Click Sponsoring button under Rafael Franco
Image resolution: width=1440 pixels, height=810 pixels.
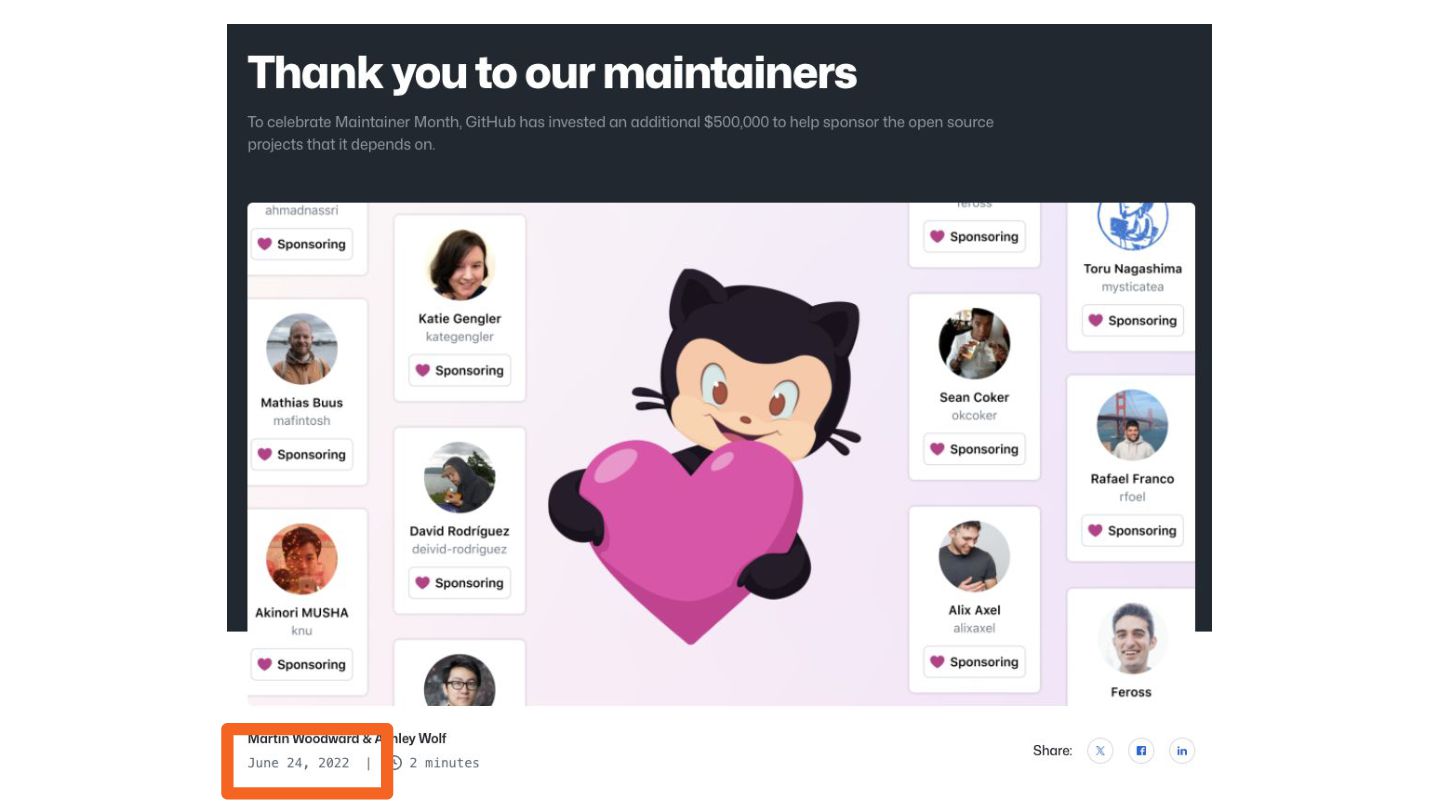[1132, 531]
